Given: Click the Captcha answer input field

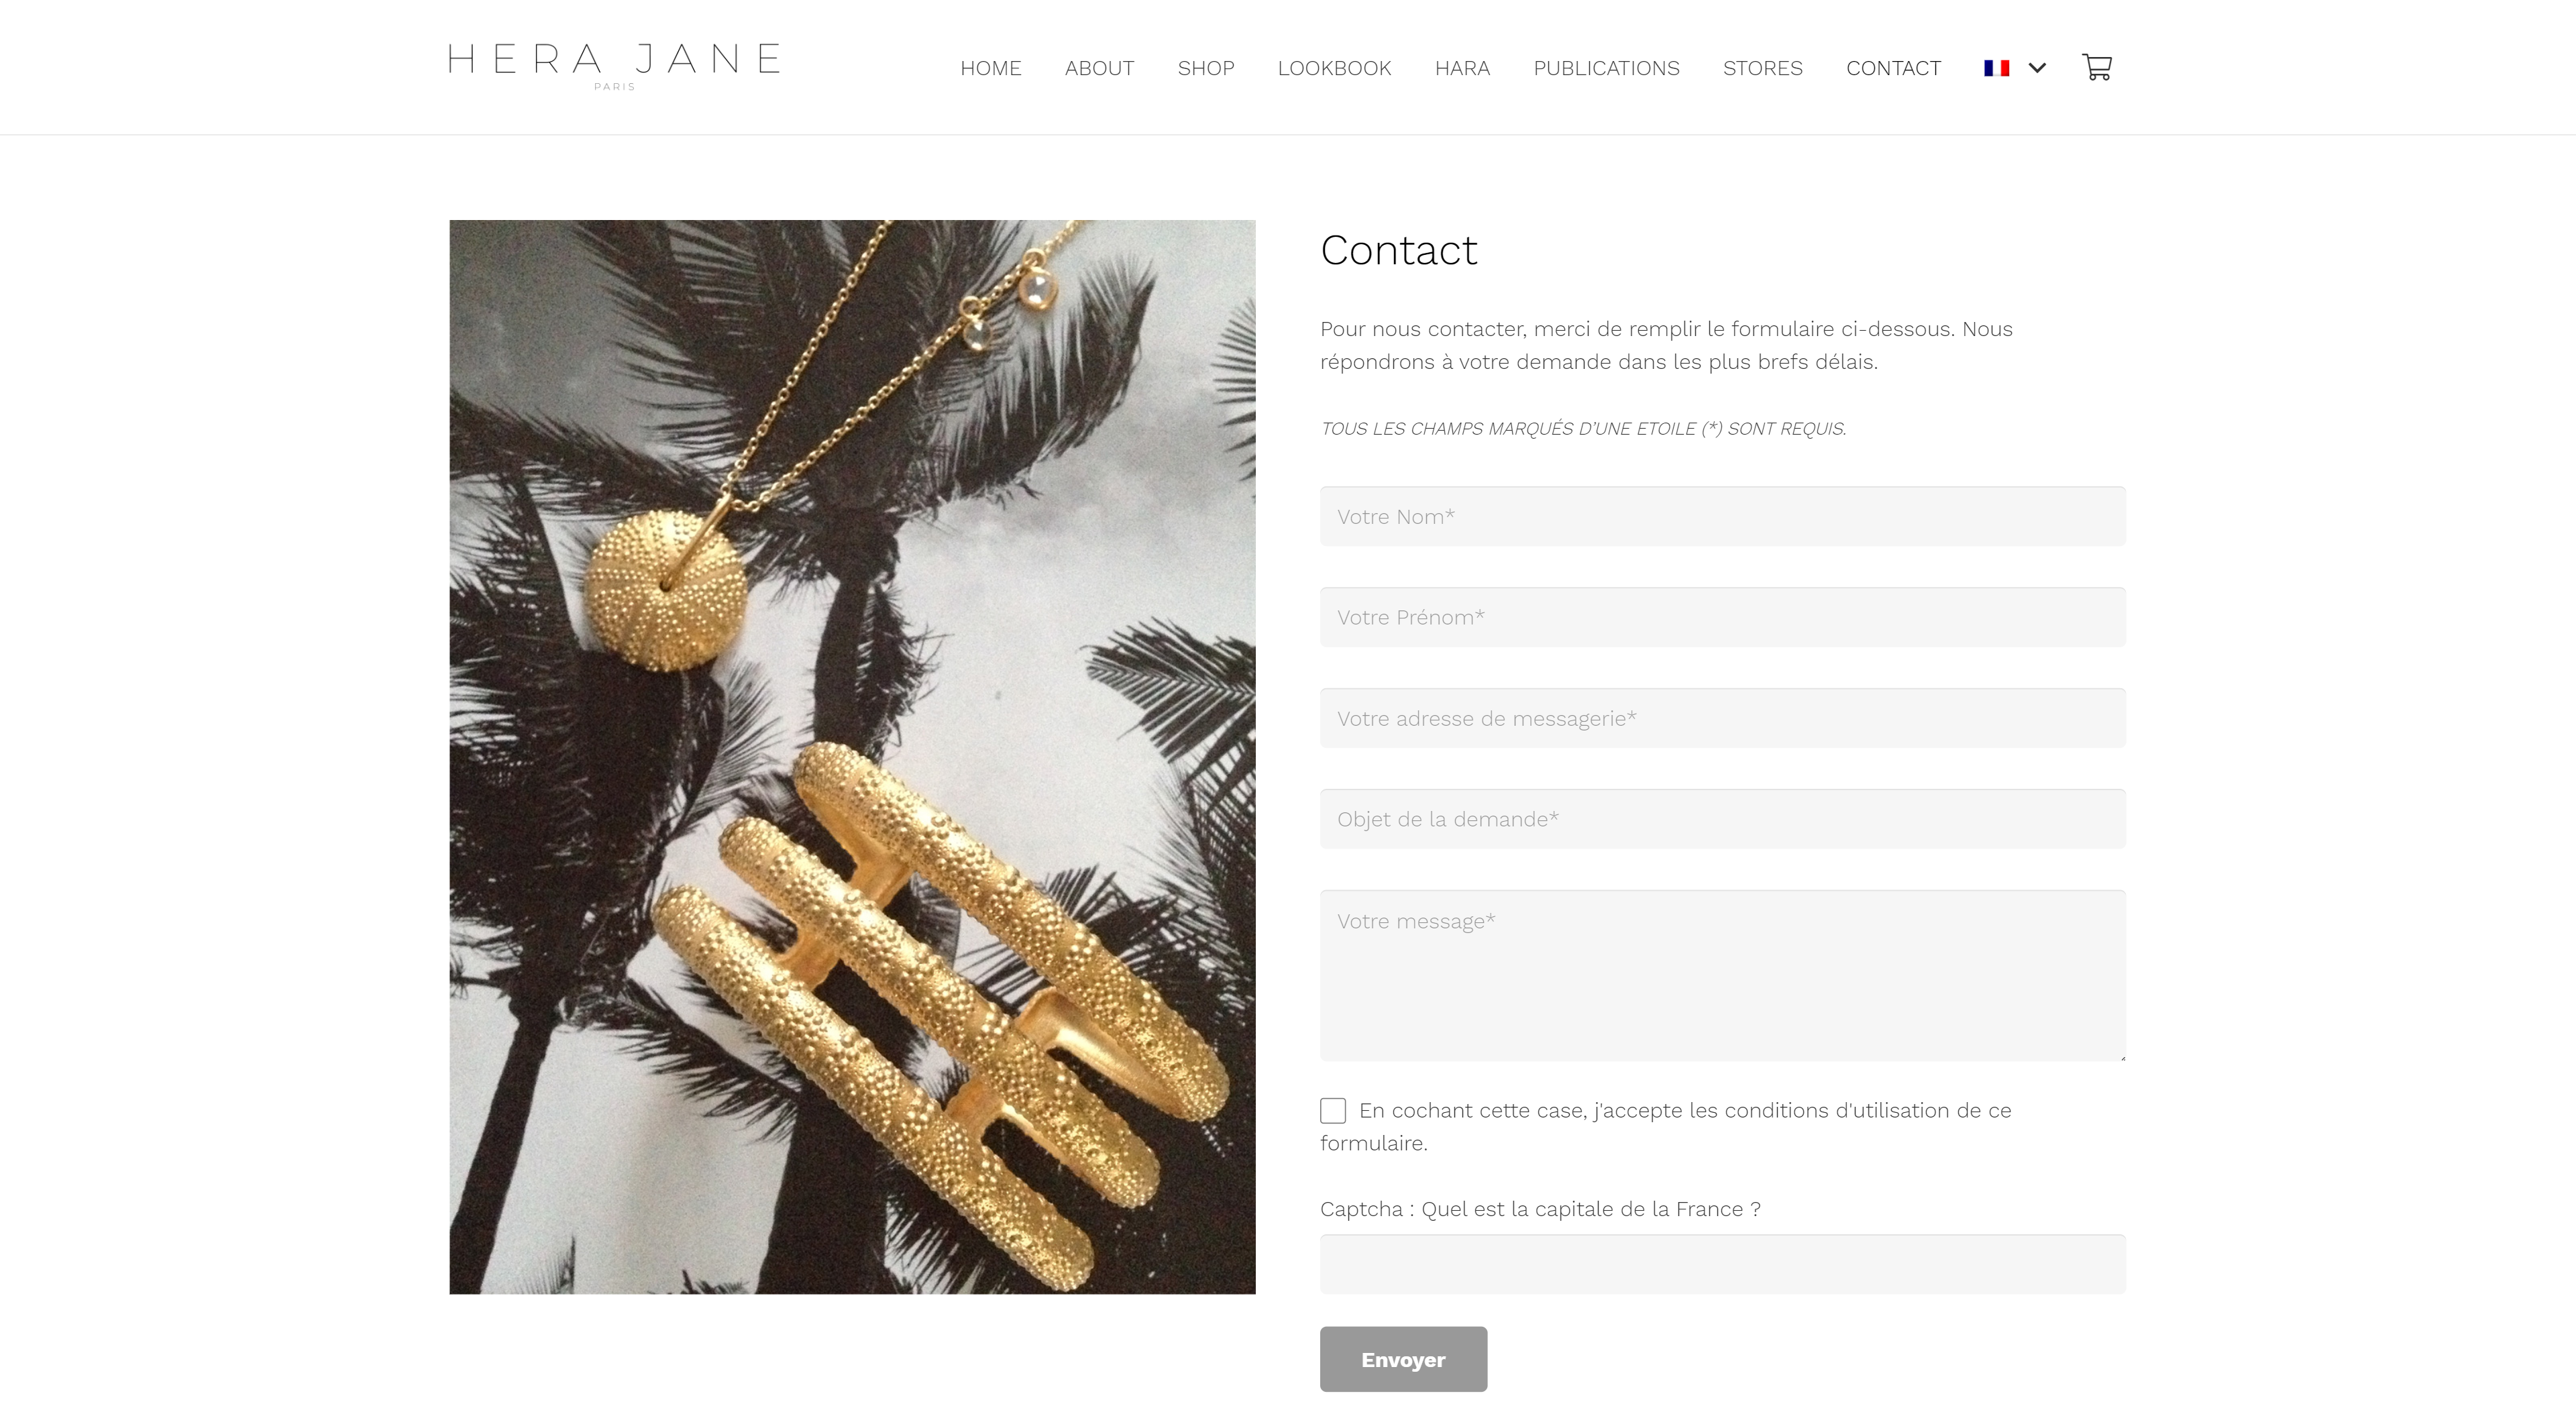Looking at the screenshot, I should coord(1722,1264).
